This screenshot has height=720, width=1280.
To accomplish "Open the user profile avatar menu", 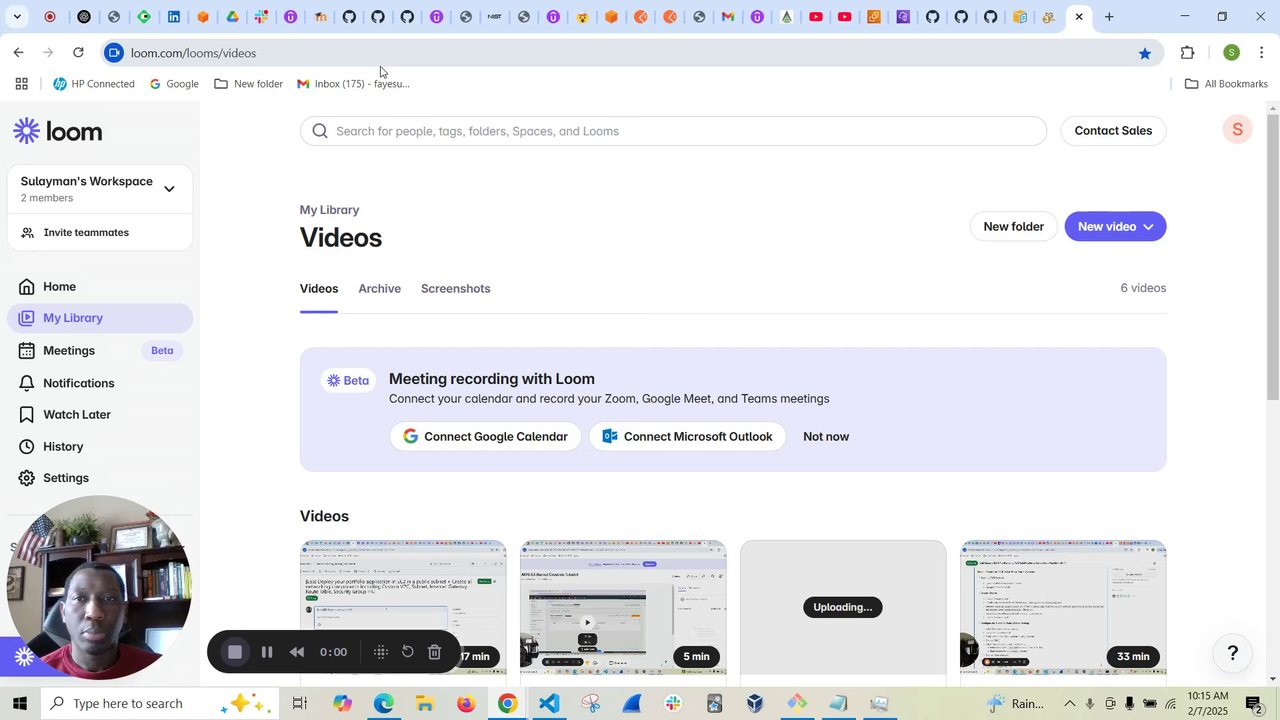I will (x=1237, y=130).
